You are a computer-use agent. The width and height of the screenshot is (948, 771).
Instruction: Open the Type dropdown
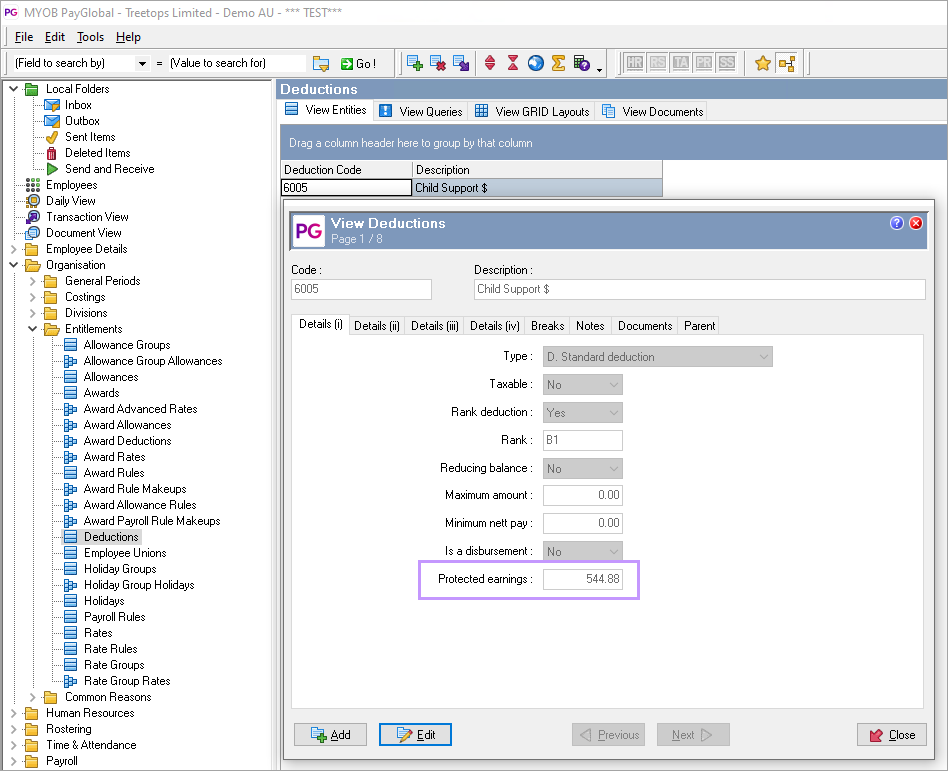coord(764,357)
